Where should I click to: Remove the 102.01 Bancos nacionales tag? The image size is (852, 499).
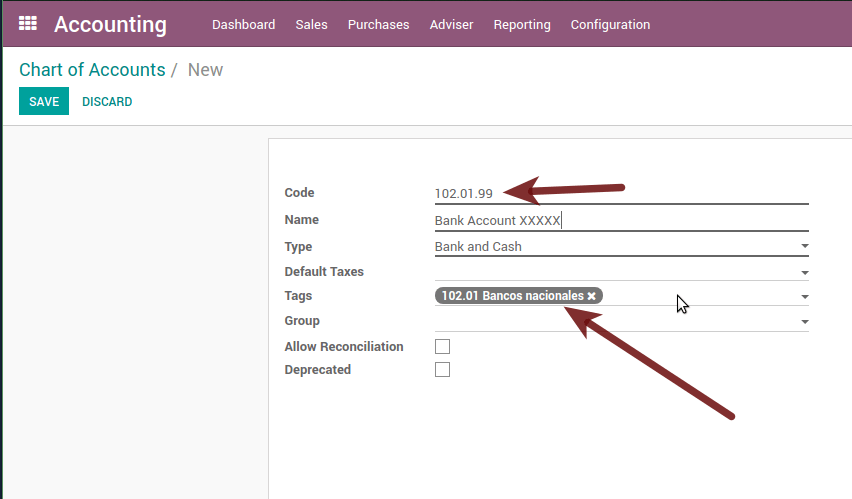pos(592,296)
